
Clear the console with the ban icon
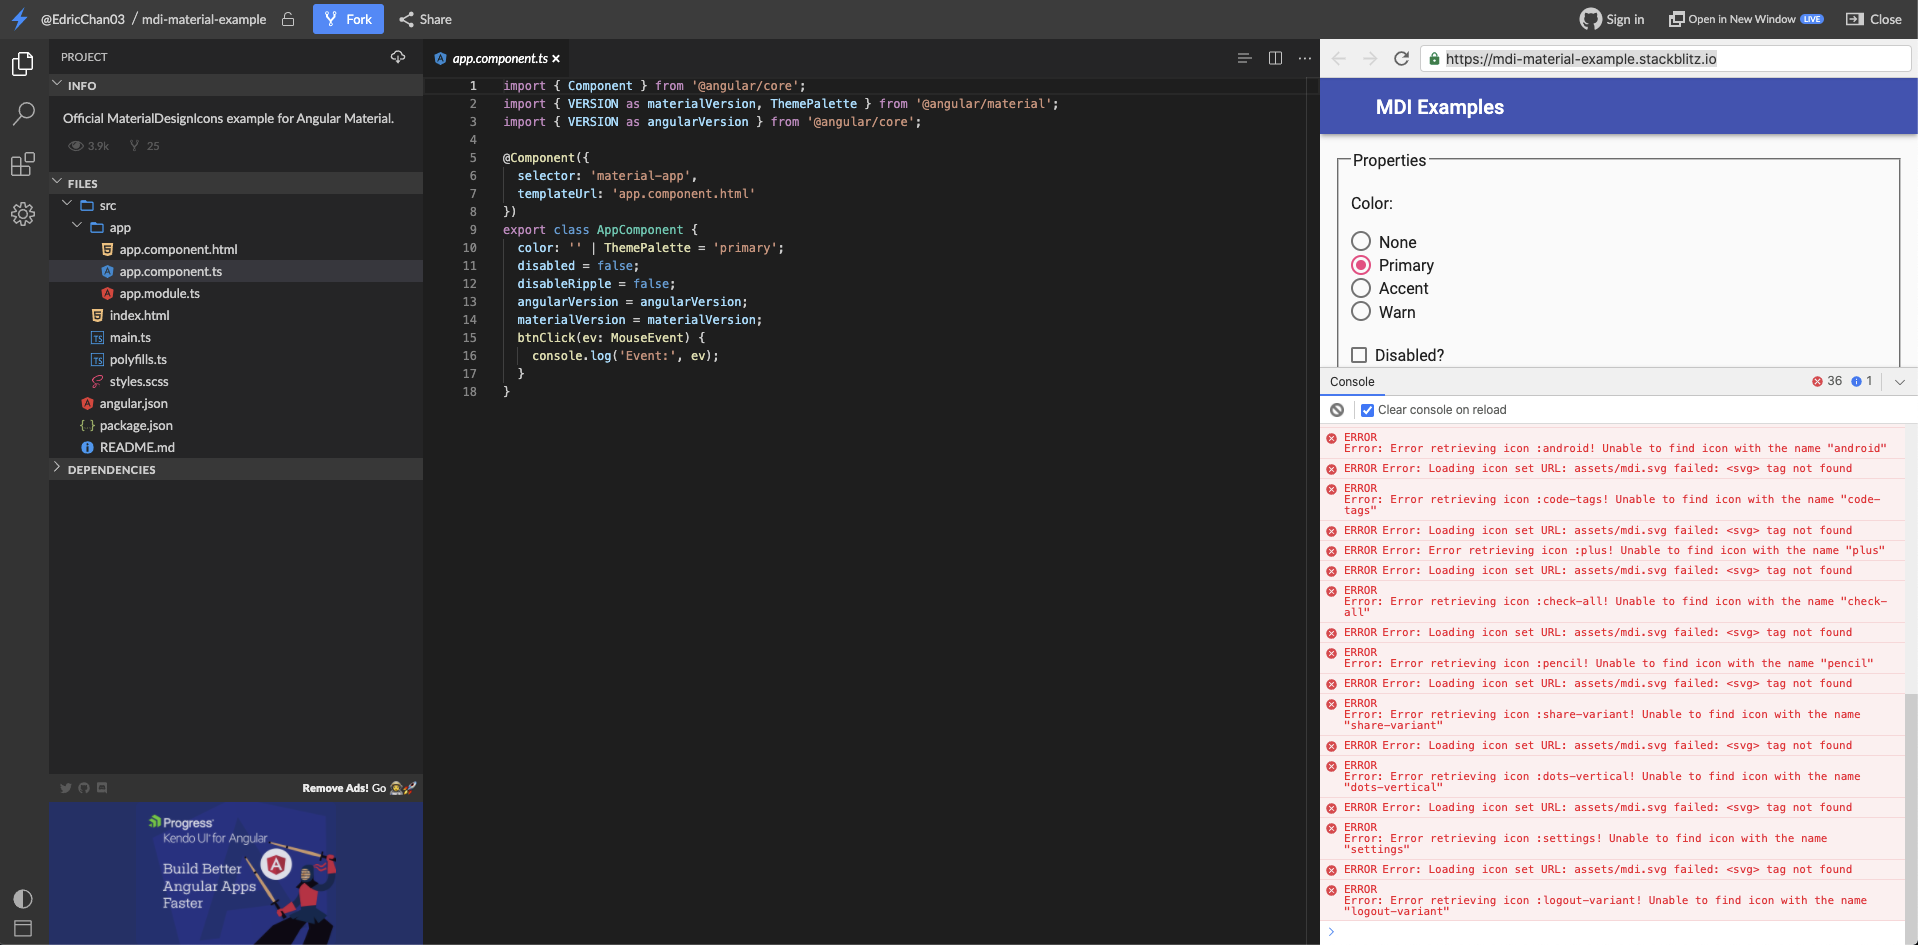(1337, 410)
